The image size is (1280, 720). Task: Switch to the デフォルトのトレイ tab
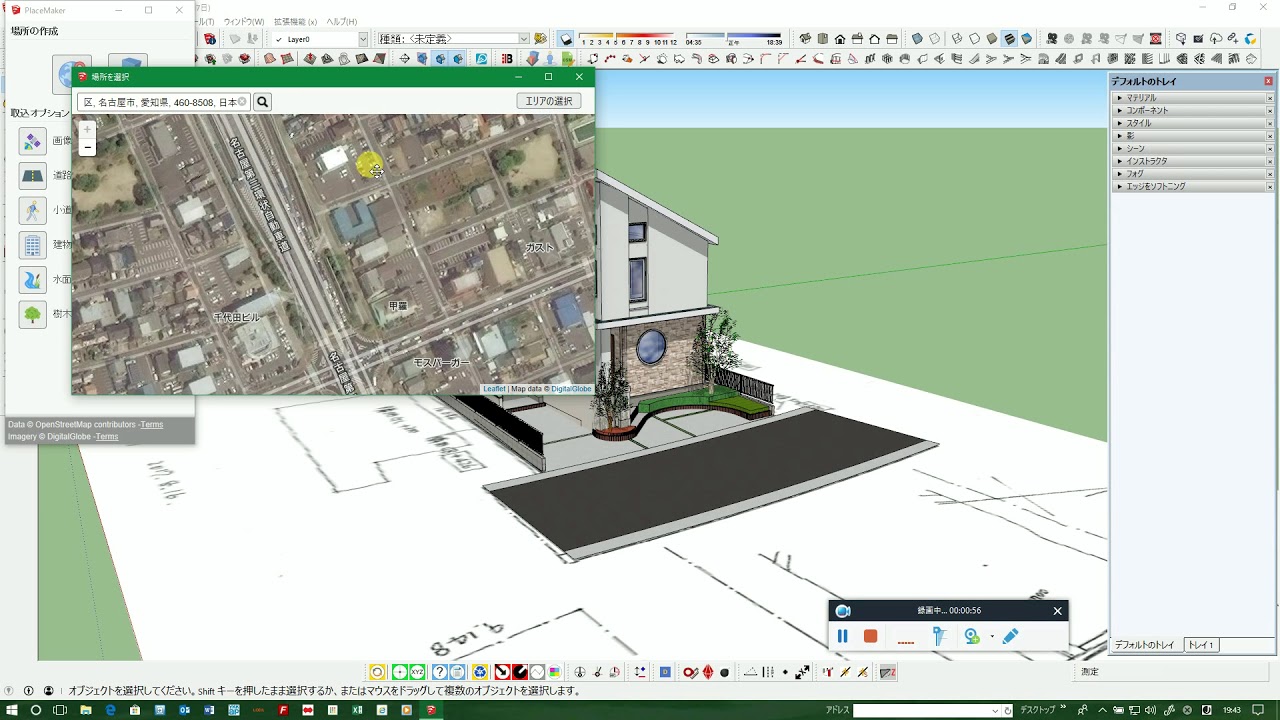[1145, 645]
